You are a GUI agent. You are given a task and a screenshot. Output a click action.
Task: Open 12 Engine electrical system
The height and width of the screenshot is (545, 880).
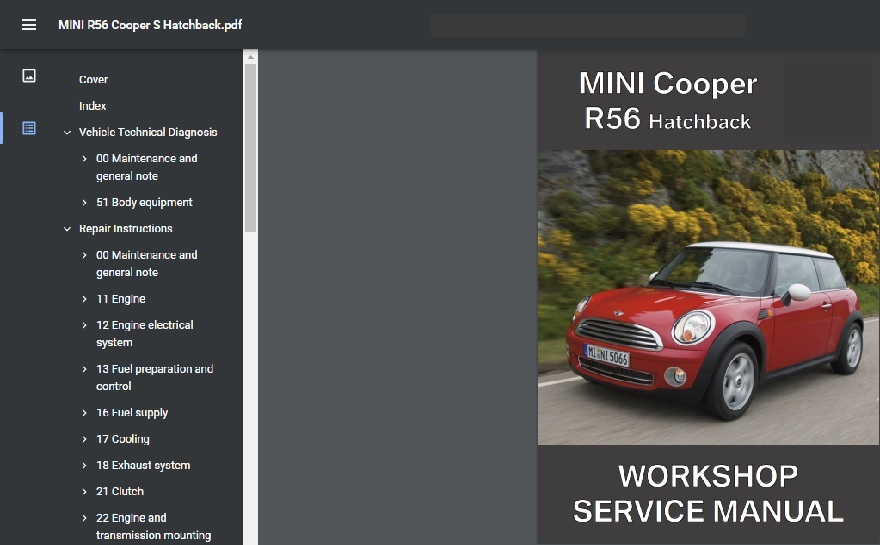pyautogui.click(x=145, y=333)
